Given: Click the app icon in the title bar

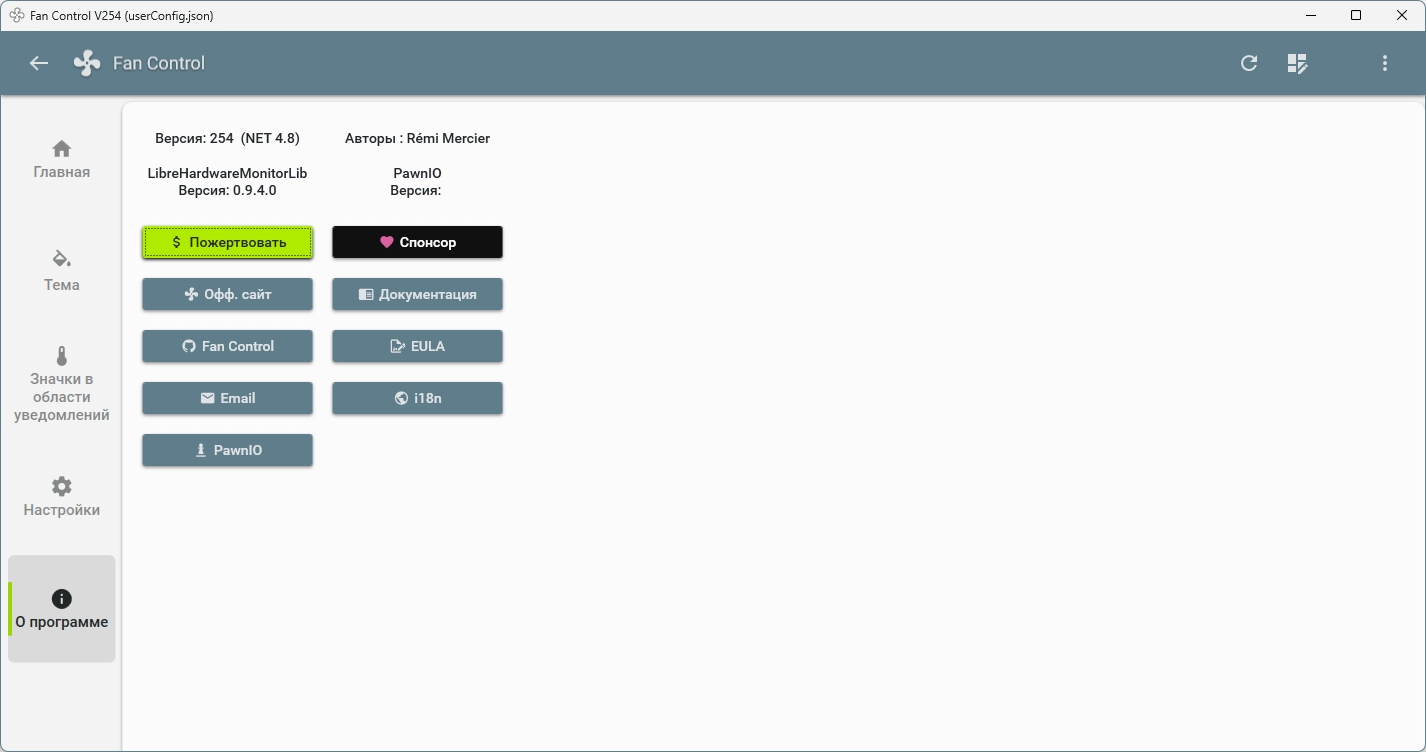Looking at the screenshot, I should [17, 15].
